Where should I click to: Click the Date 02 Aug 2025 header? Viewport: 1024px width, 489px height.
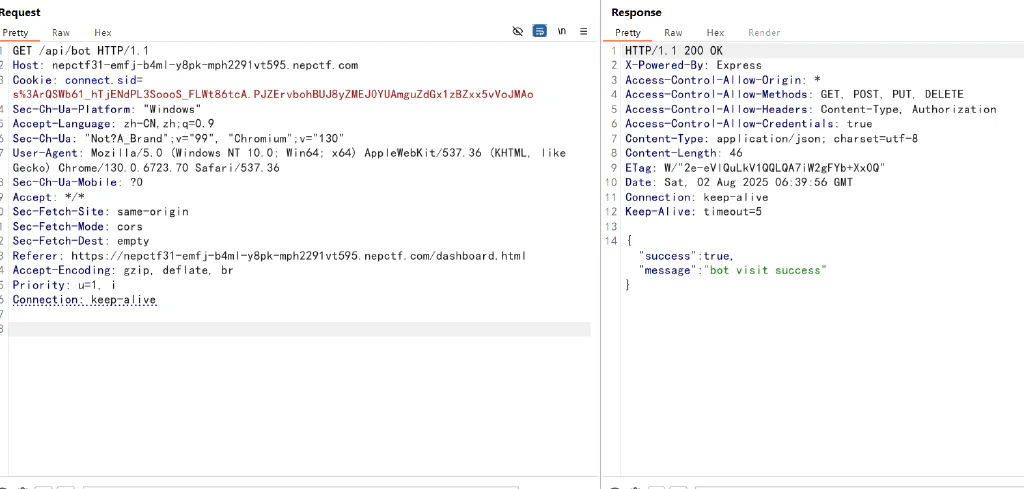[x=739, y=182]
